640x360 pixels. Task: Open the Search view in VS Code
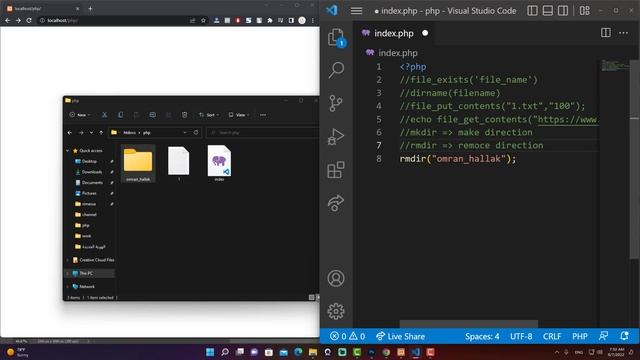click(x=336, y=70)
